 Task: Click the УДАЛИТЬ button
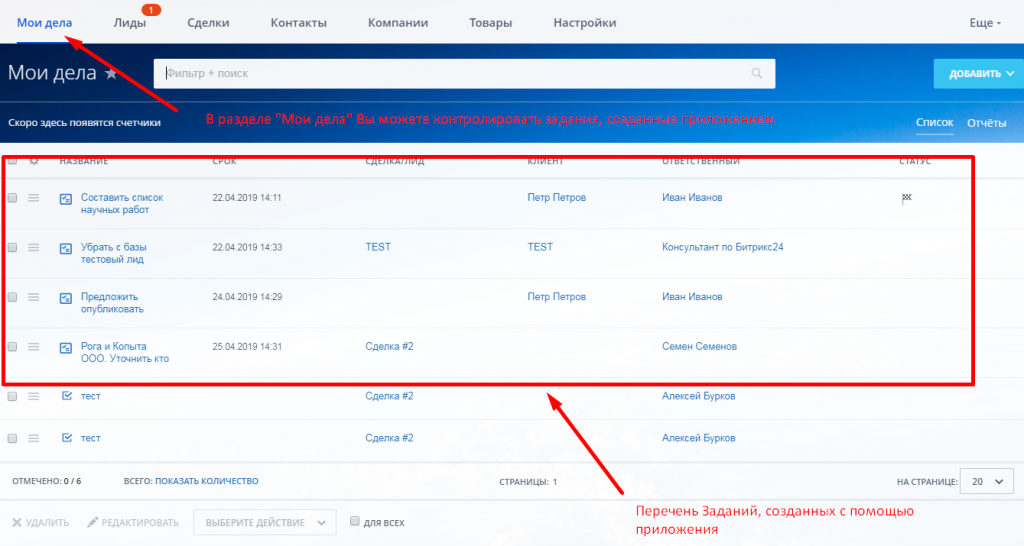[x=40, y=522]
